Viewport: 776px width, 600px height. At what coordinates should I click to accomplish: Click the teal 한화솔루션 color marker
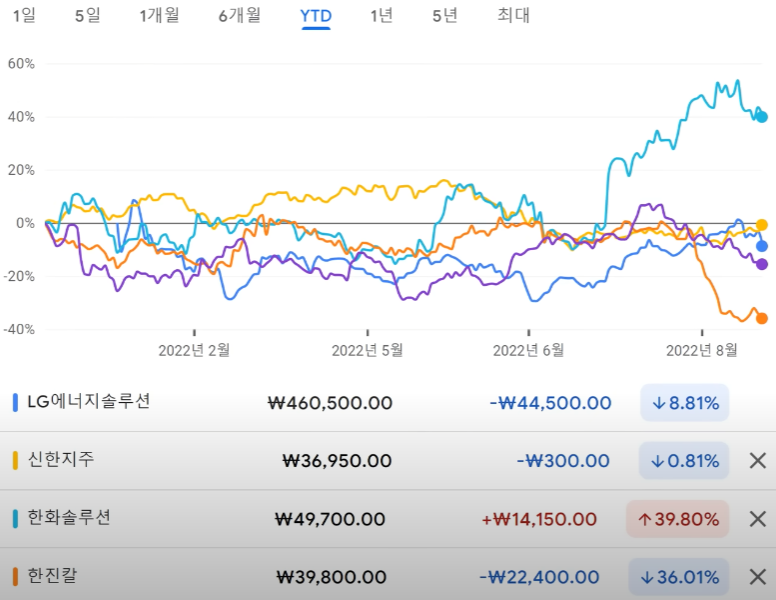point(15,519)
